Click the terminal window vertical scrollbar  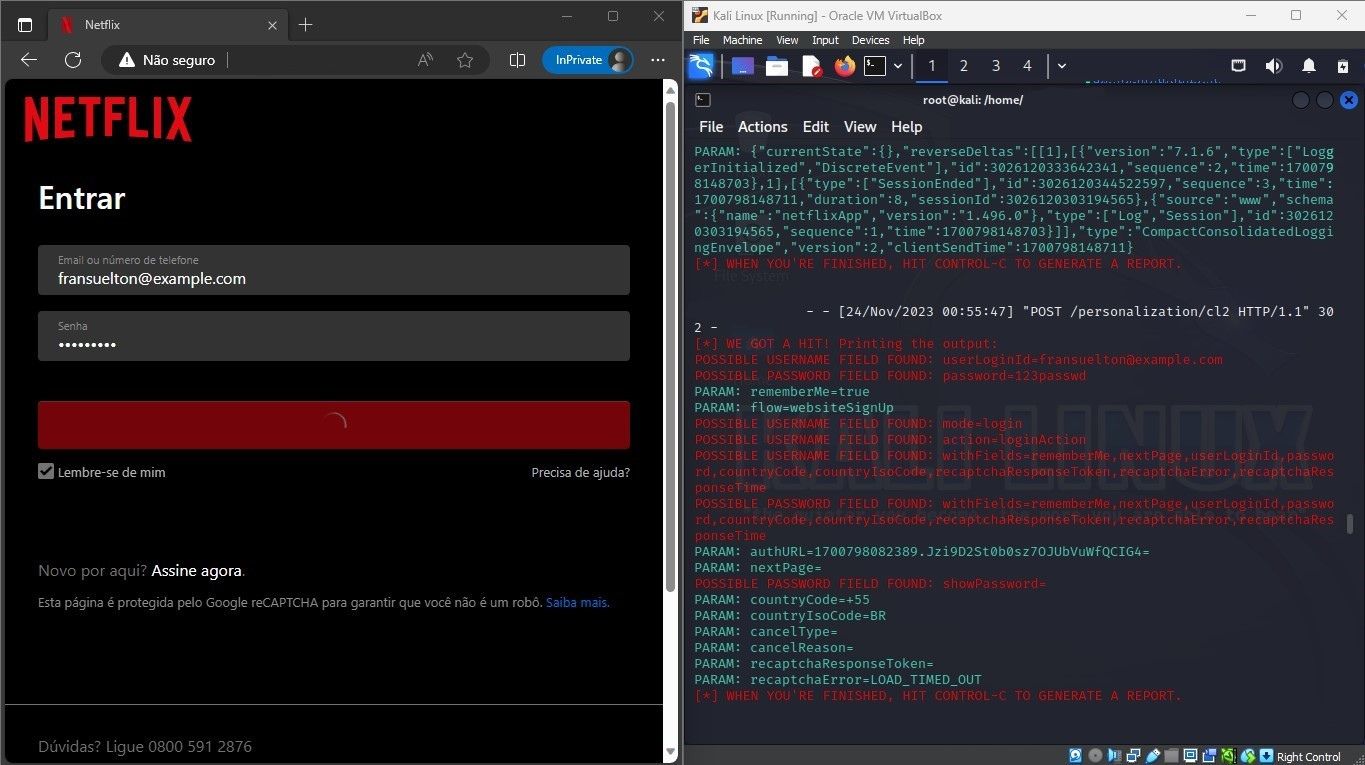click(x=1350, y=524)
